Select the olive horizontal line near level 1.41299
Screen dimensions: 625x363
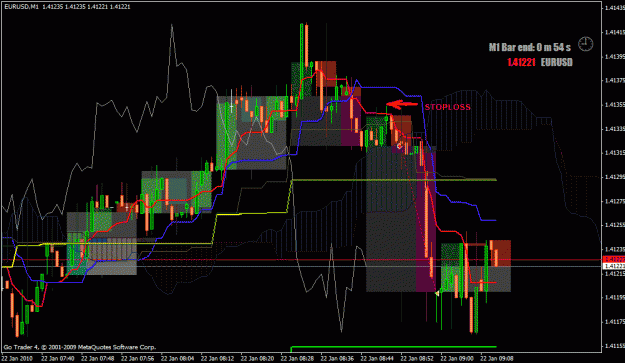[x=394, y=180]
